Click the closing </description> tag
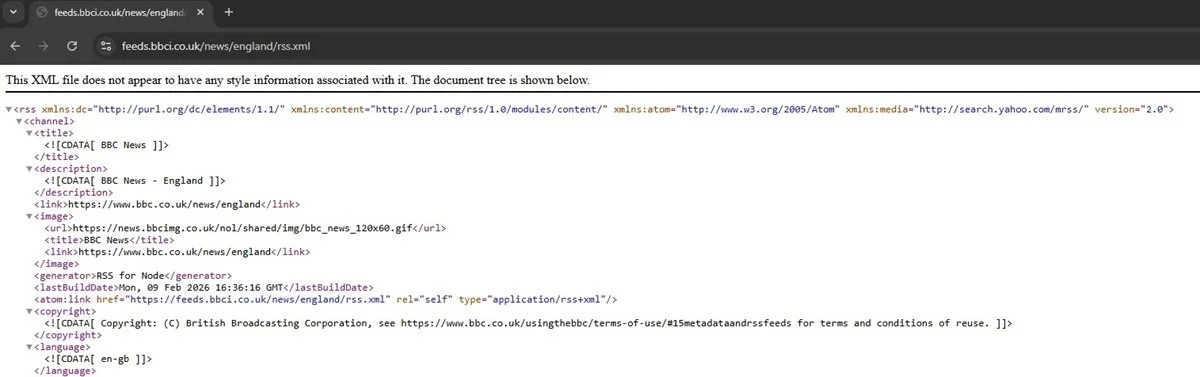Image resolution: width=1200 pixels, height=377 pixels. [74, 192]
